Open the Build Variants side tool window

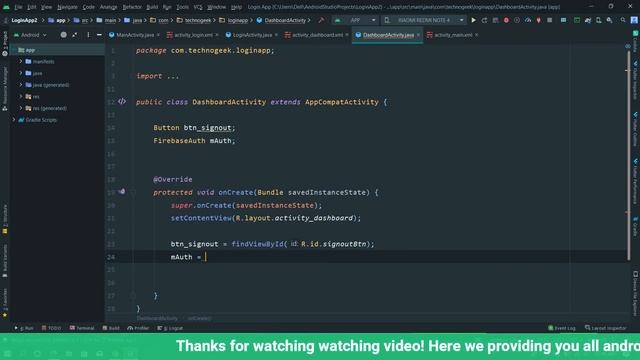pos(4,261)
